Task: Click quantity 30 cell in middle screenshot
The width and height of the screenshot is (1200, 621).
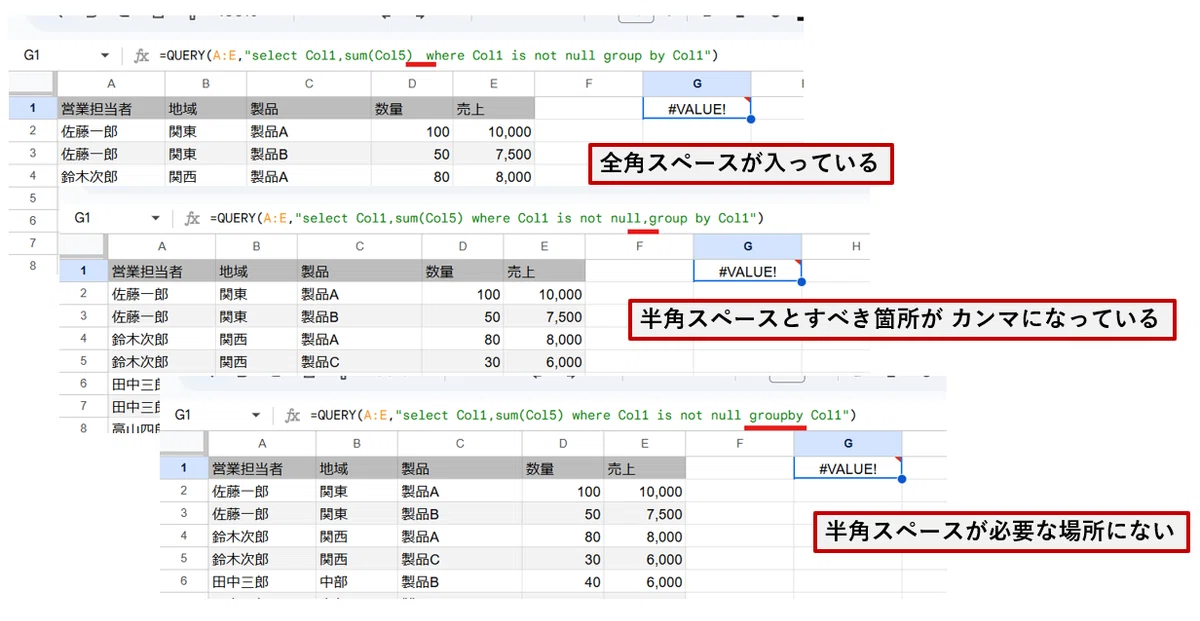Action: 463,362
